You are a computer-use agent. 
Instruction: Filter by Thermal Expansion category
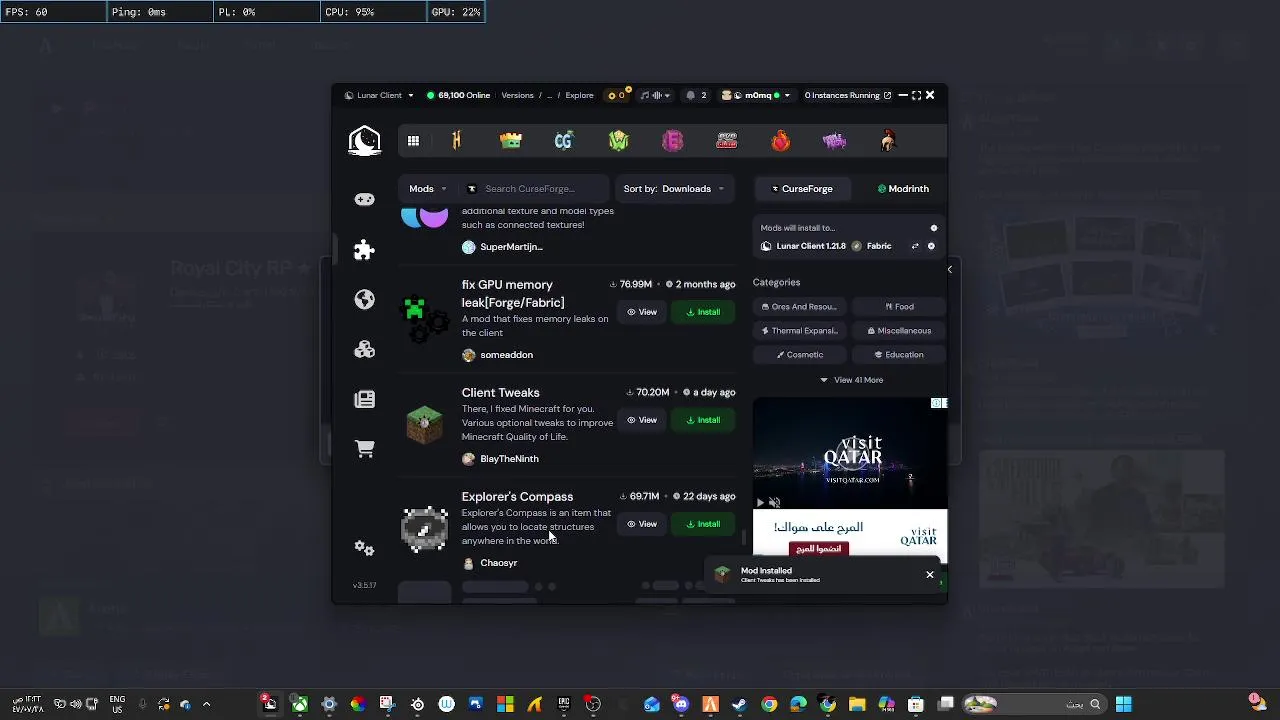click(x=799, y=331)
